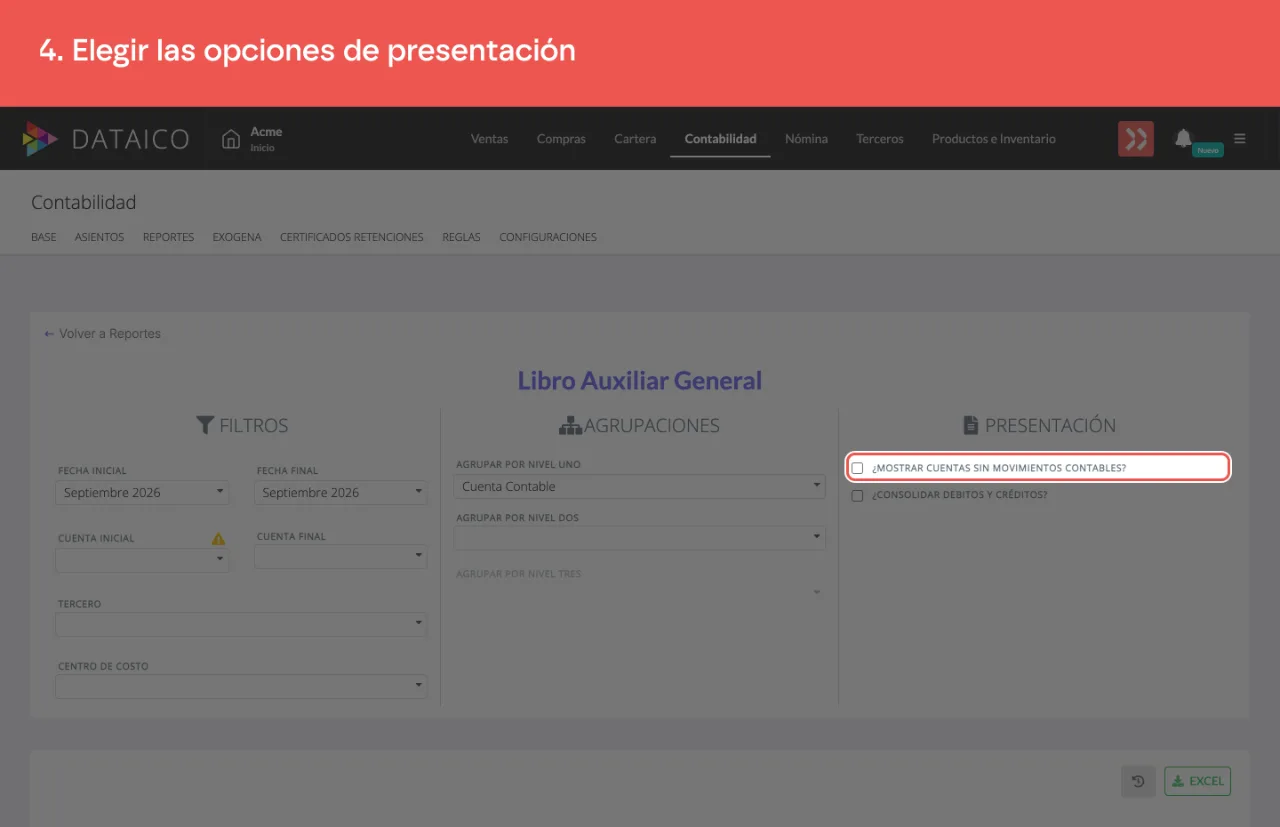Select the Contabilidad menu
The height and width of the screenshot is (827, 1280).
[720, 139]
